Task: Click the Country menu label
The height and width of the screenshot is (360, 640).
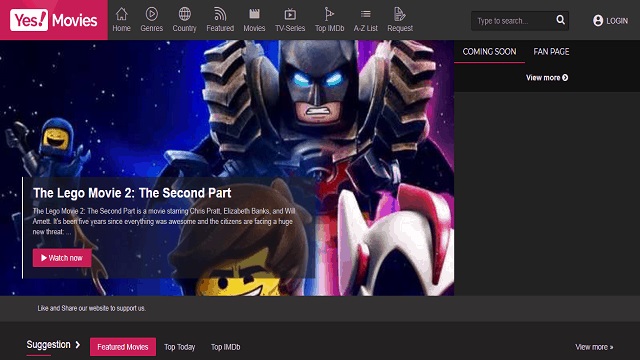Action: pyautogui.click(x=184, y=28)
